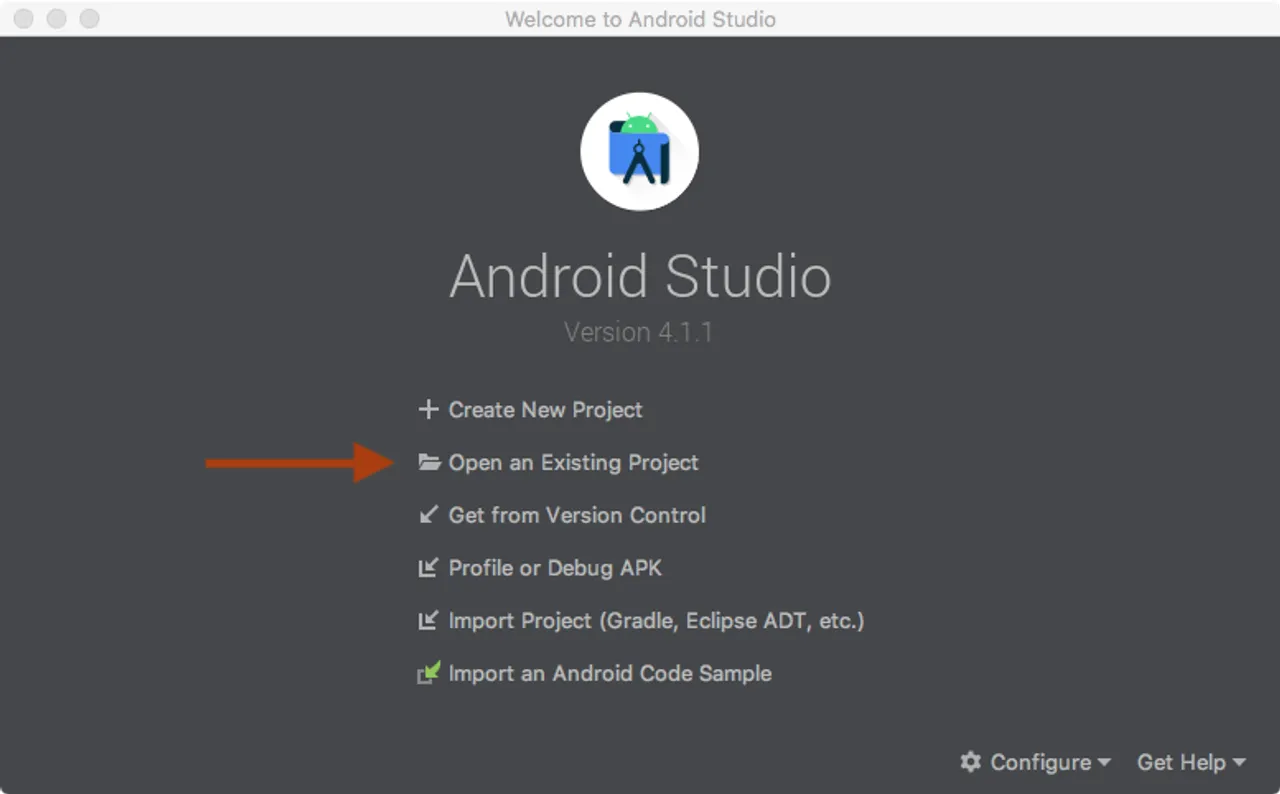
Task: Choose Get from Version Control
Action: (577, 515)
